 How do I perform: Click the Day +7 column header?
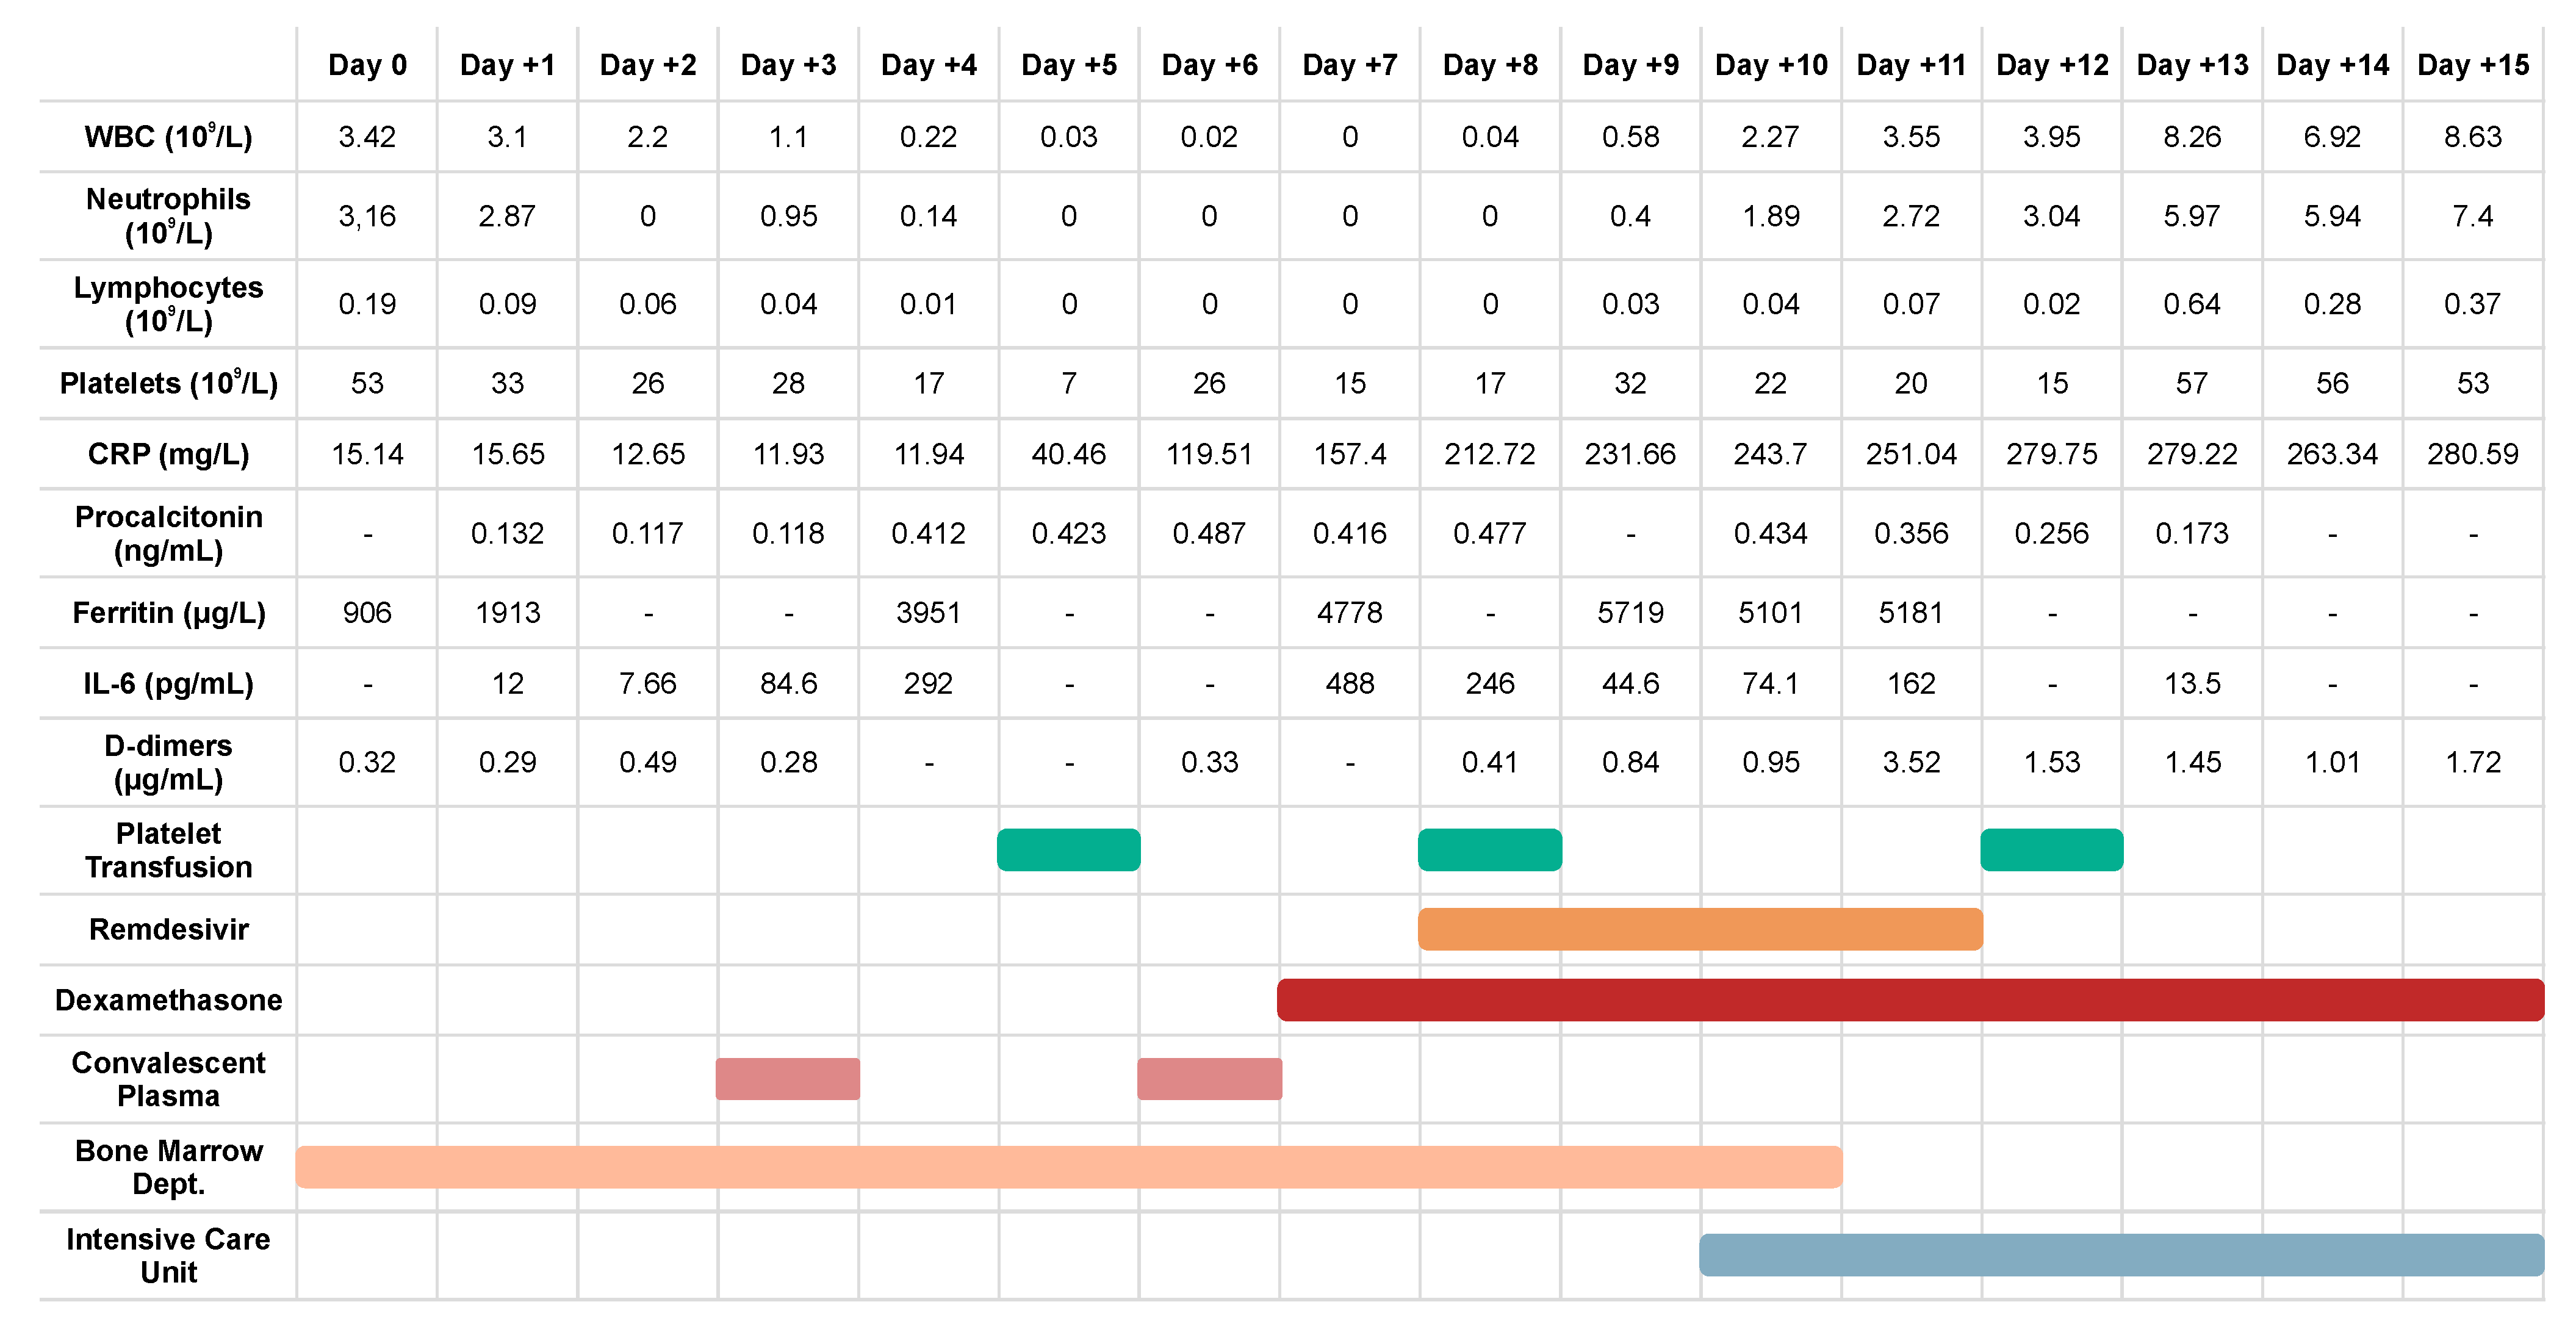(1349, 65)
